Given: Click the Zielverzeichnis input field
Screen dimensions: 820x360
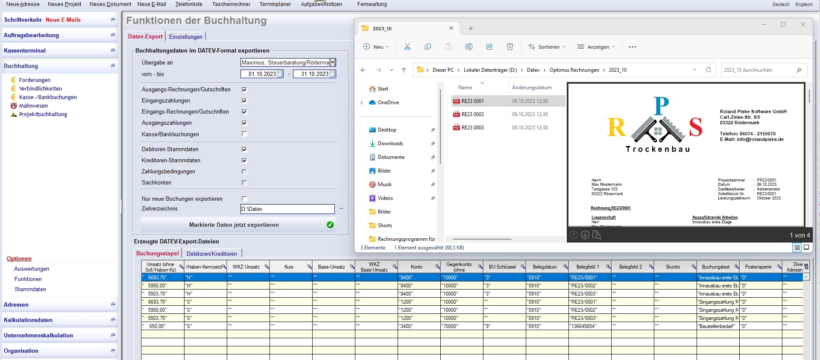Looking at the screenshot, I should 287,209.
